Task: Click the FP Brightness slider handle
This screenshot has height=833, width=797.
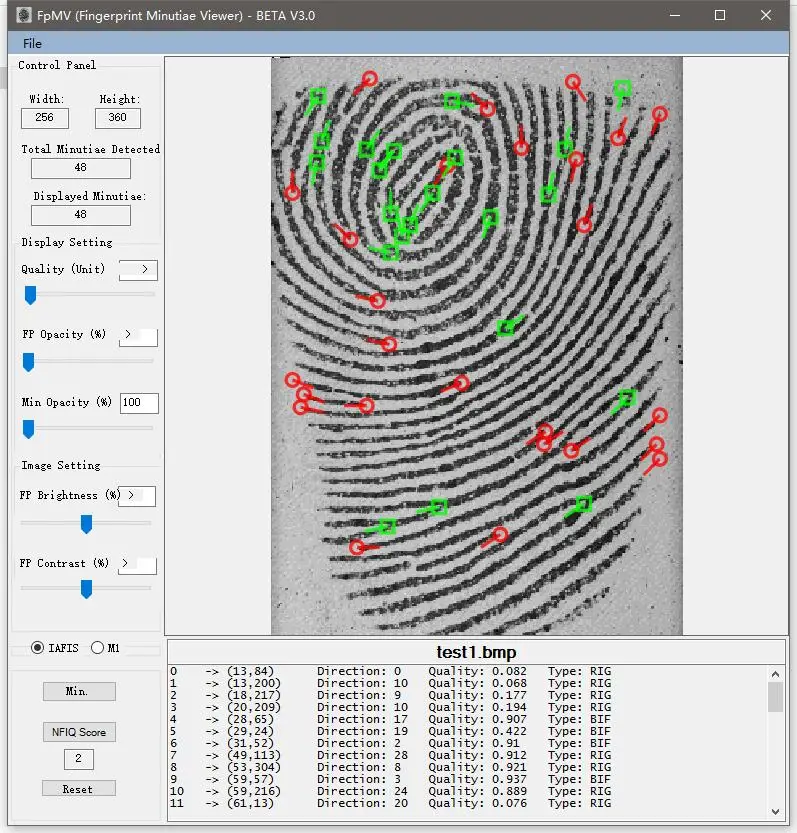Action: coord(87,523)
